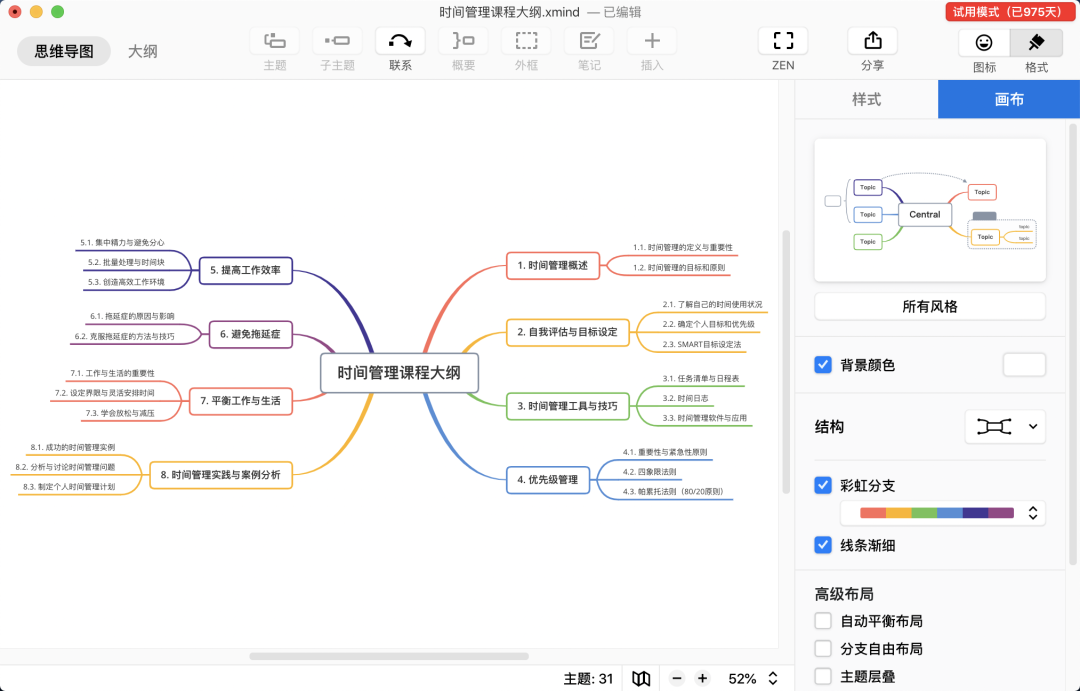Select subtopic 8.1. 成功的时间管理实例
The image size is (1080, 691).
(x=72, y=447)
